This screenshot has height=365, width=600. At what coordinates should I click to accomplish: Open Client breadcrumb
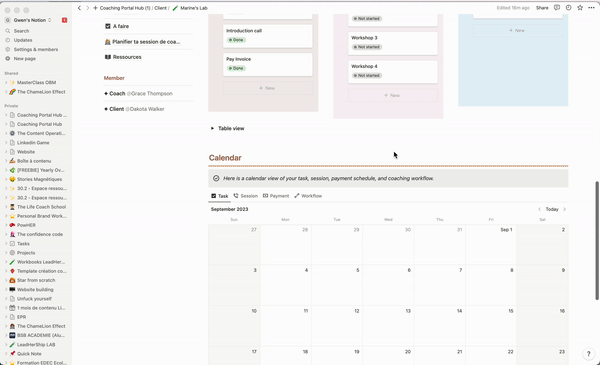[160, 8]
